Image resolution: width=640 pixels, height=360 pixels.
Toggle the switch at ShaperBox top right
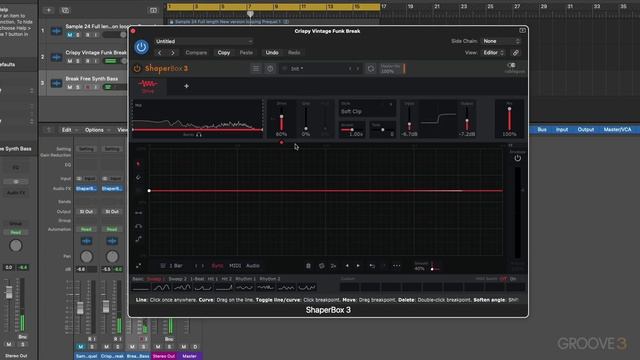click(511, 65)
